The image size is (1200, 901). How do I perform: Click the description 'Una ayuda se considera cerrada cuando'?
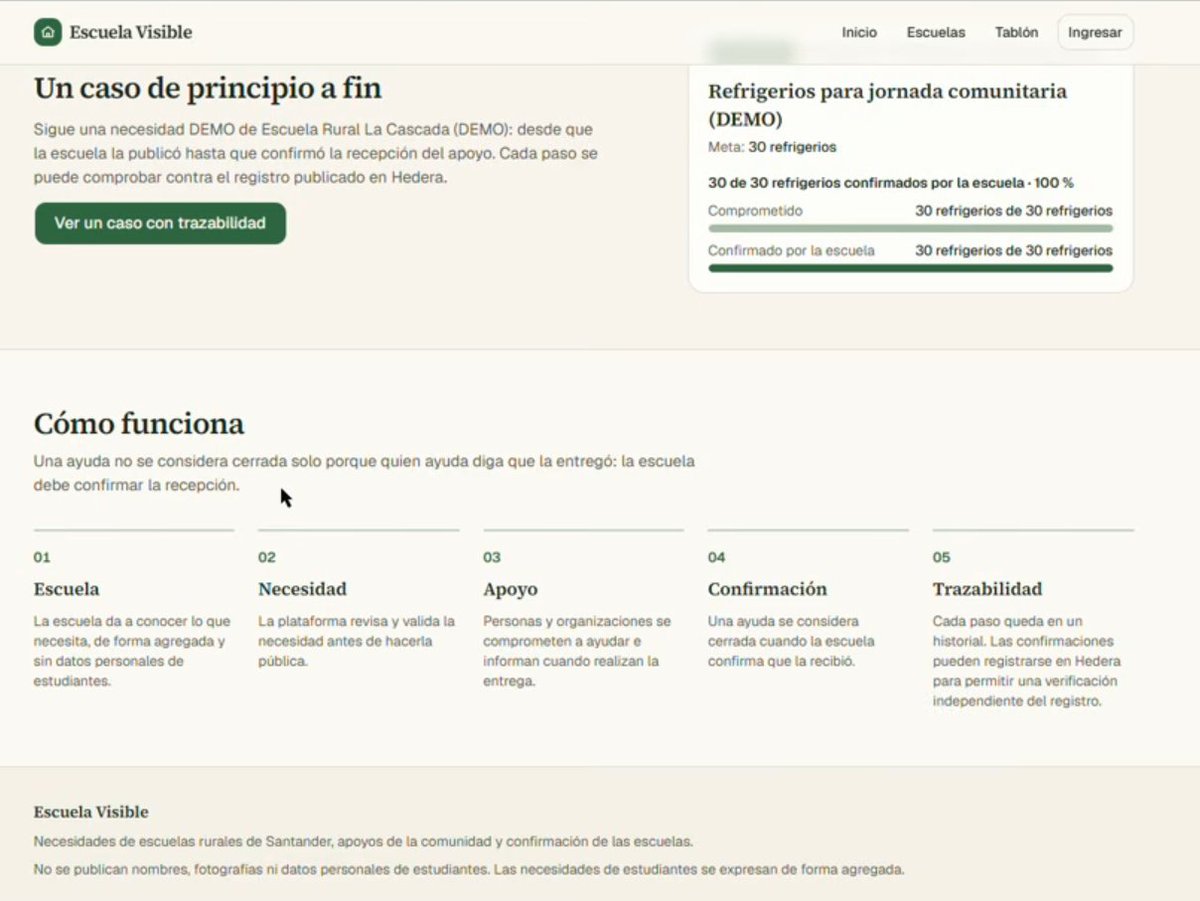coord(792,641)
